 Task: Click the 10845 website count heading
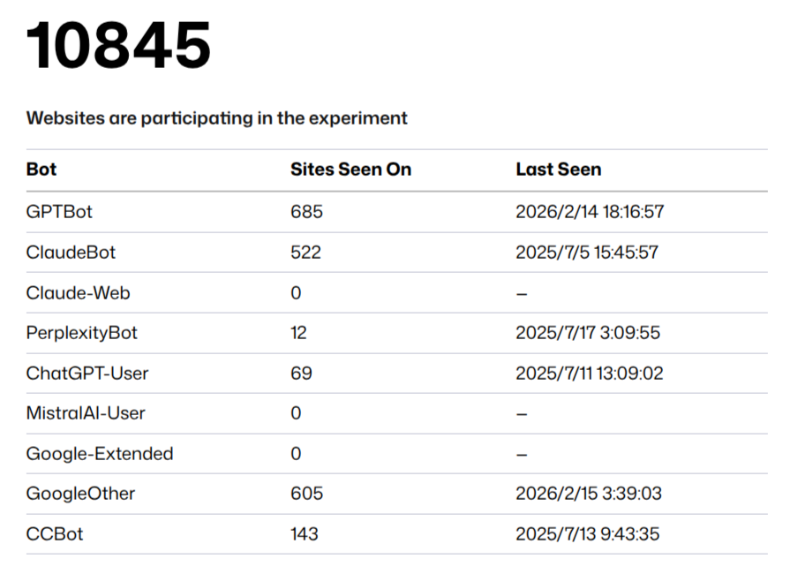[x=118, y=46]
